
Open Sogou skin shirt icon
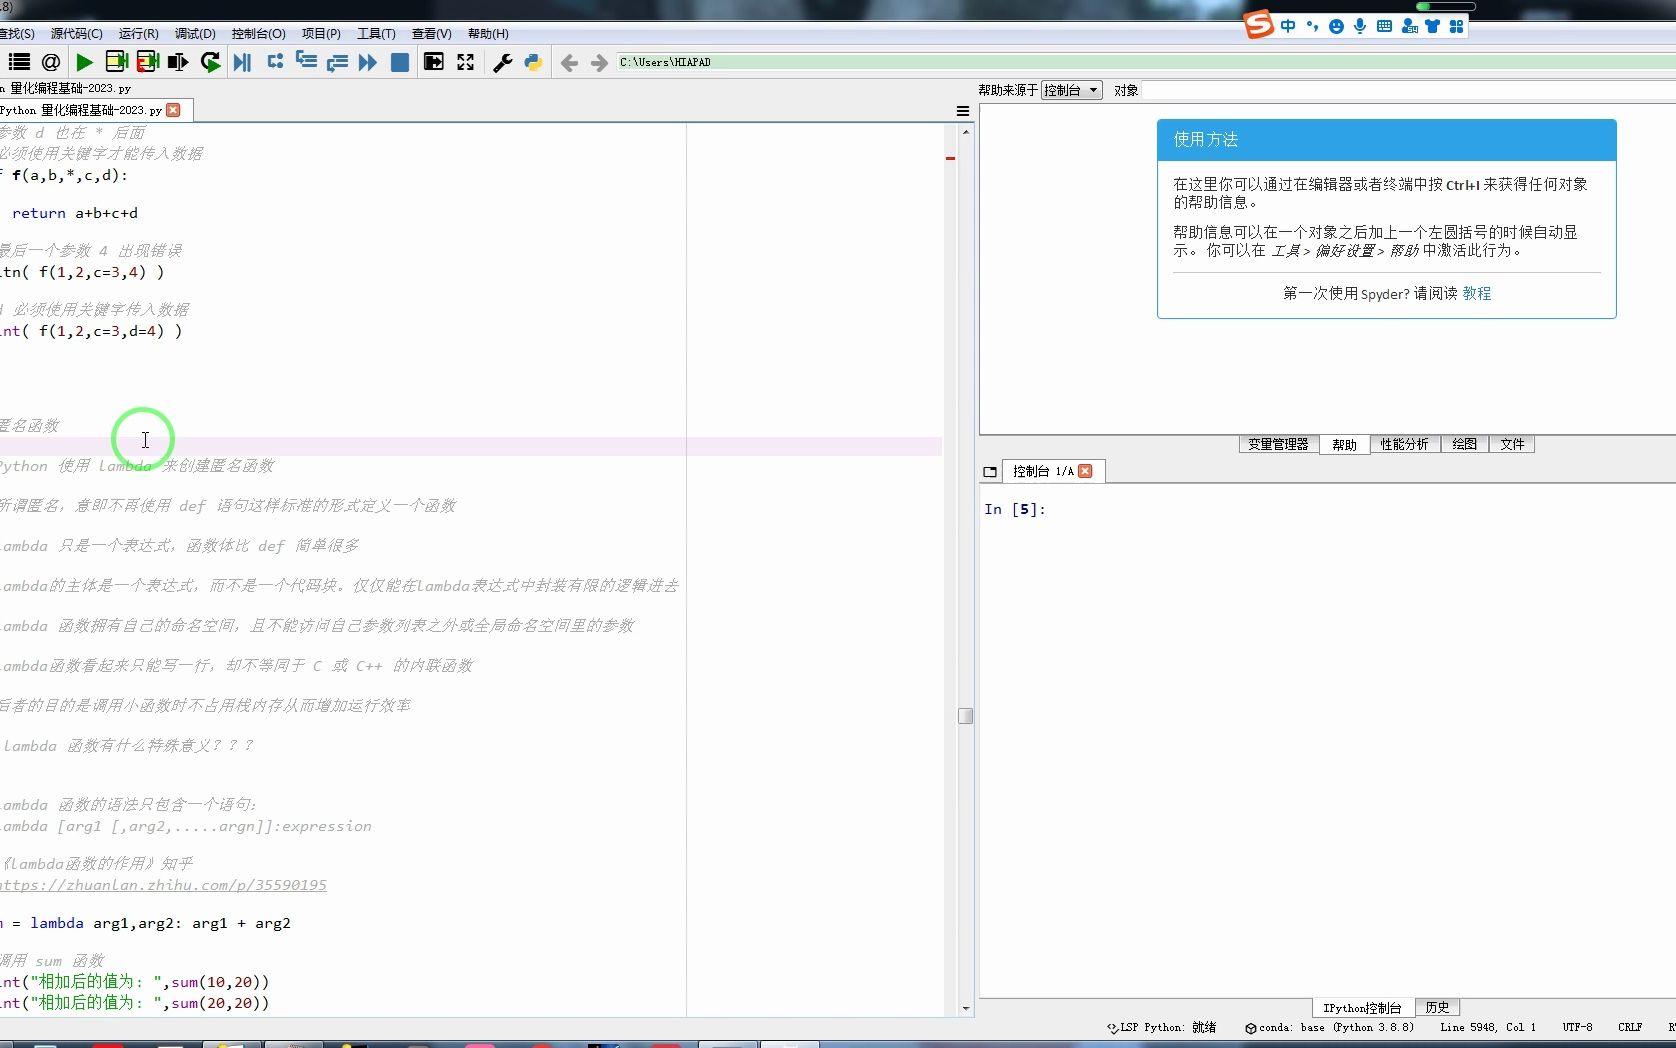pyautogui.click(x=1433, y=26)
